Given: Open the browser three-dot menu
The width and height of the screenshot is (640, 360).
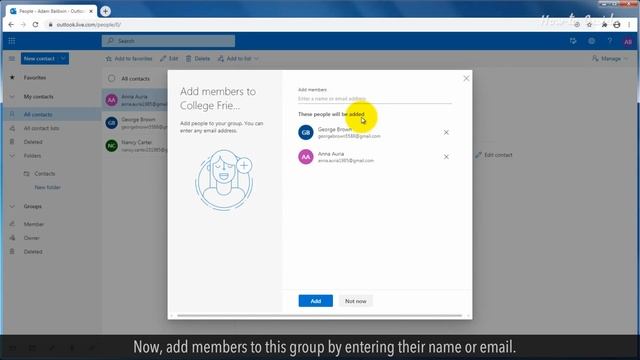Looking at the screenshot, I should [x=629, y=24].
